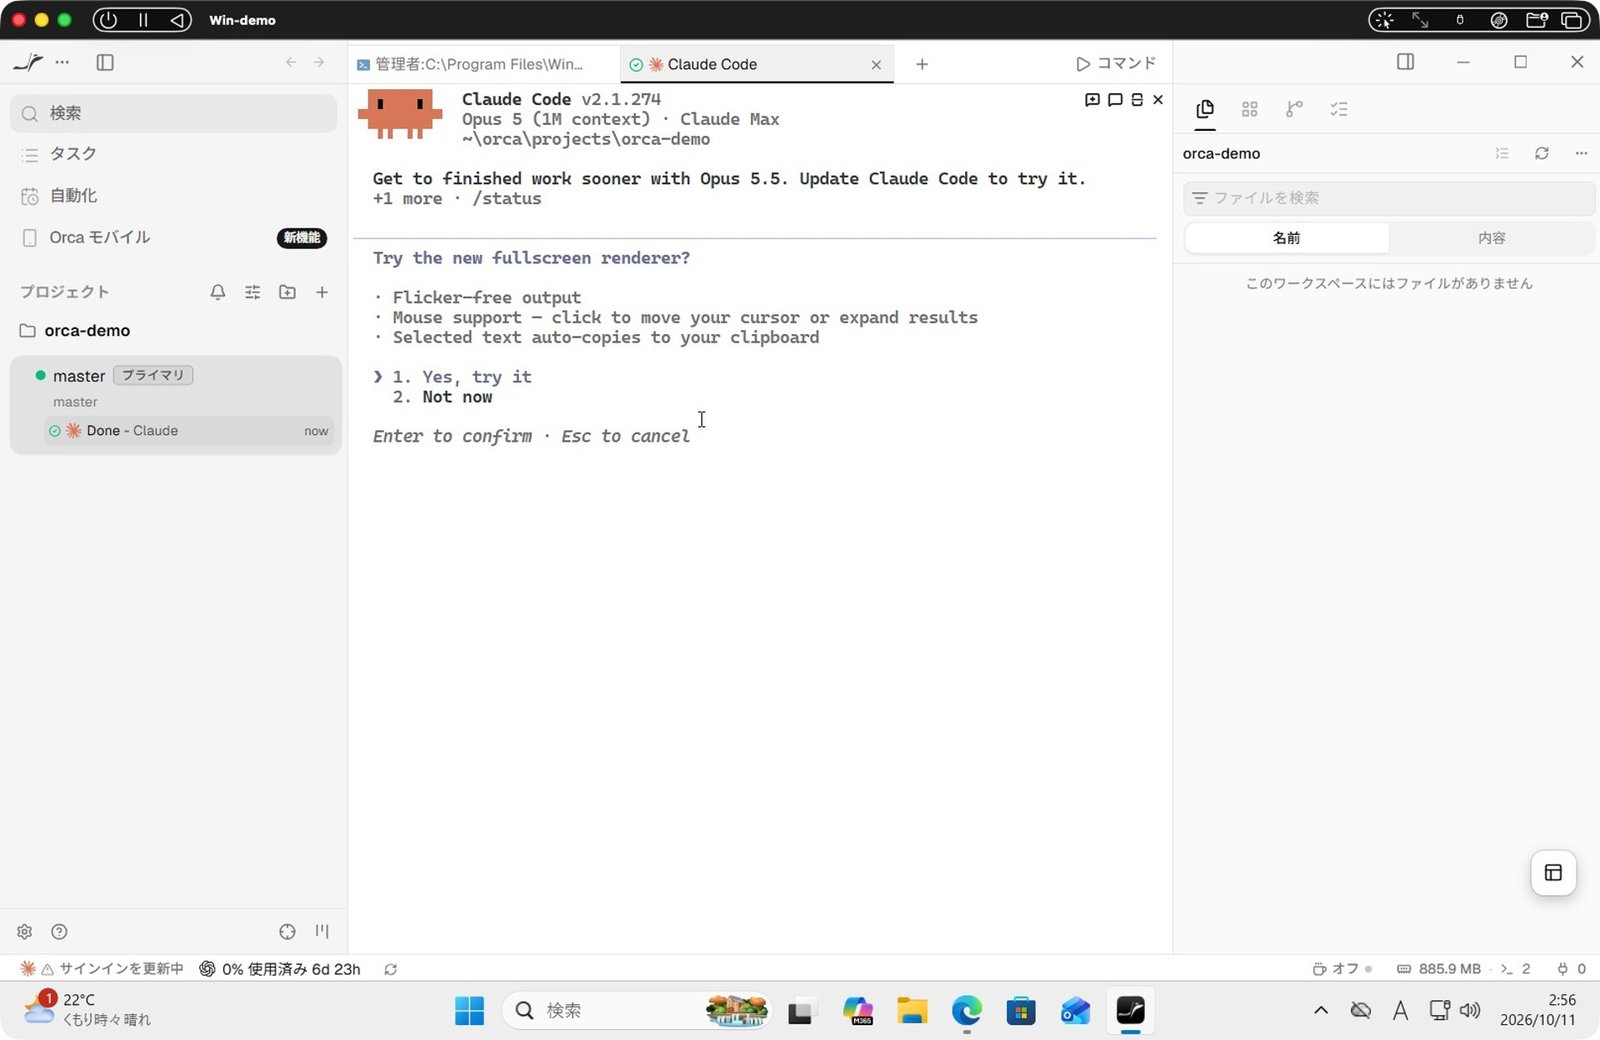1600x1040 pixels.
Task: Create a new item with the projects plus icon
Action: (x=322, y=292)
